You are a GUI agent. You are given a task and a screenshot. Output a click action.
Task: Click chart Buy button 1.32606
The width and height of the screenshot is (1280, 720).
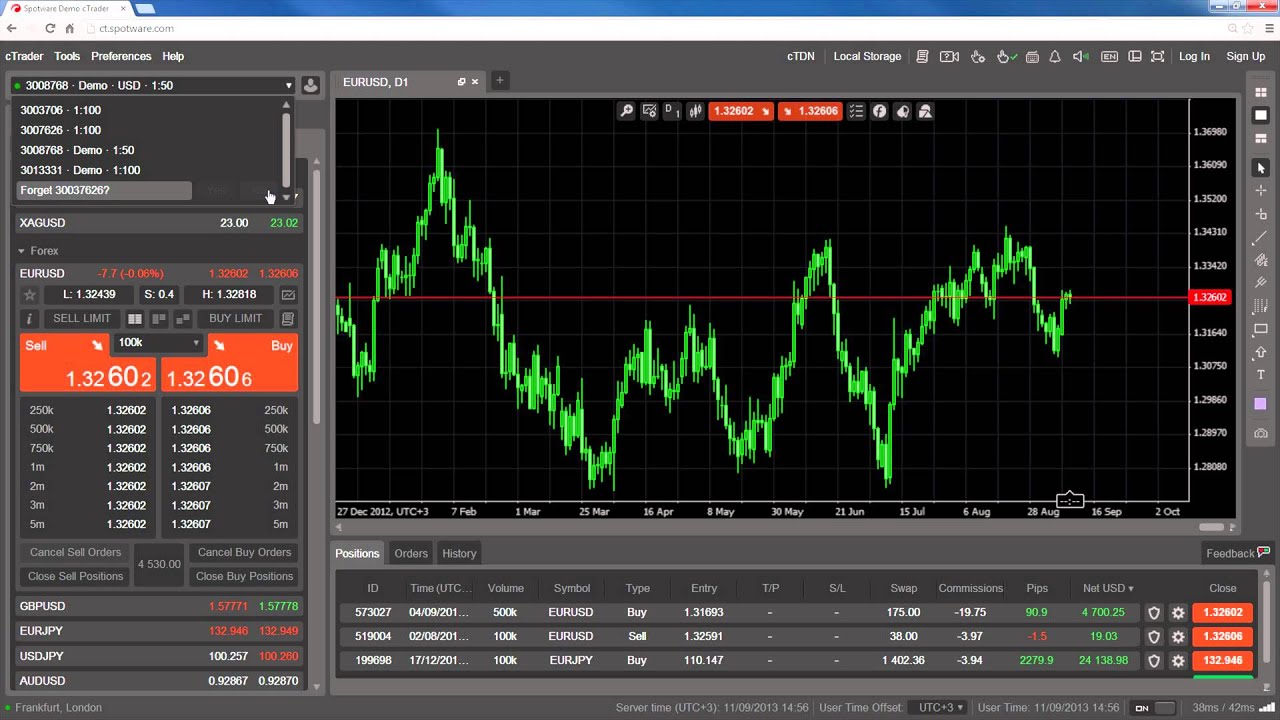810,111
